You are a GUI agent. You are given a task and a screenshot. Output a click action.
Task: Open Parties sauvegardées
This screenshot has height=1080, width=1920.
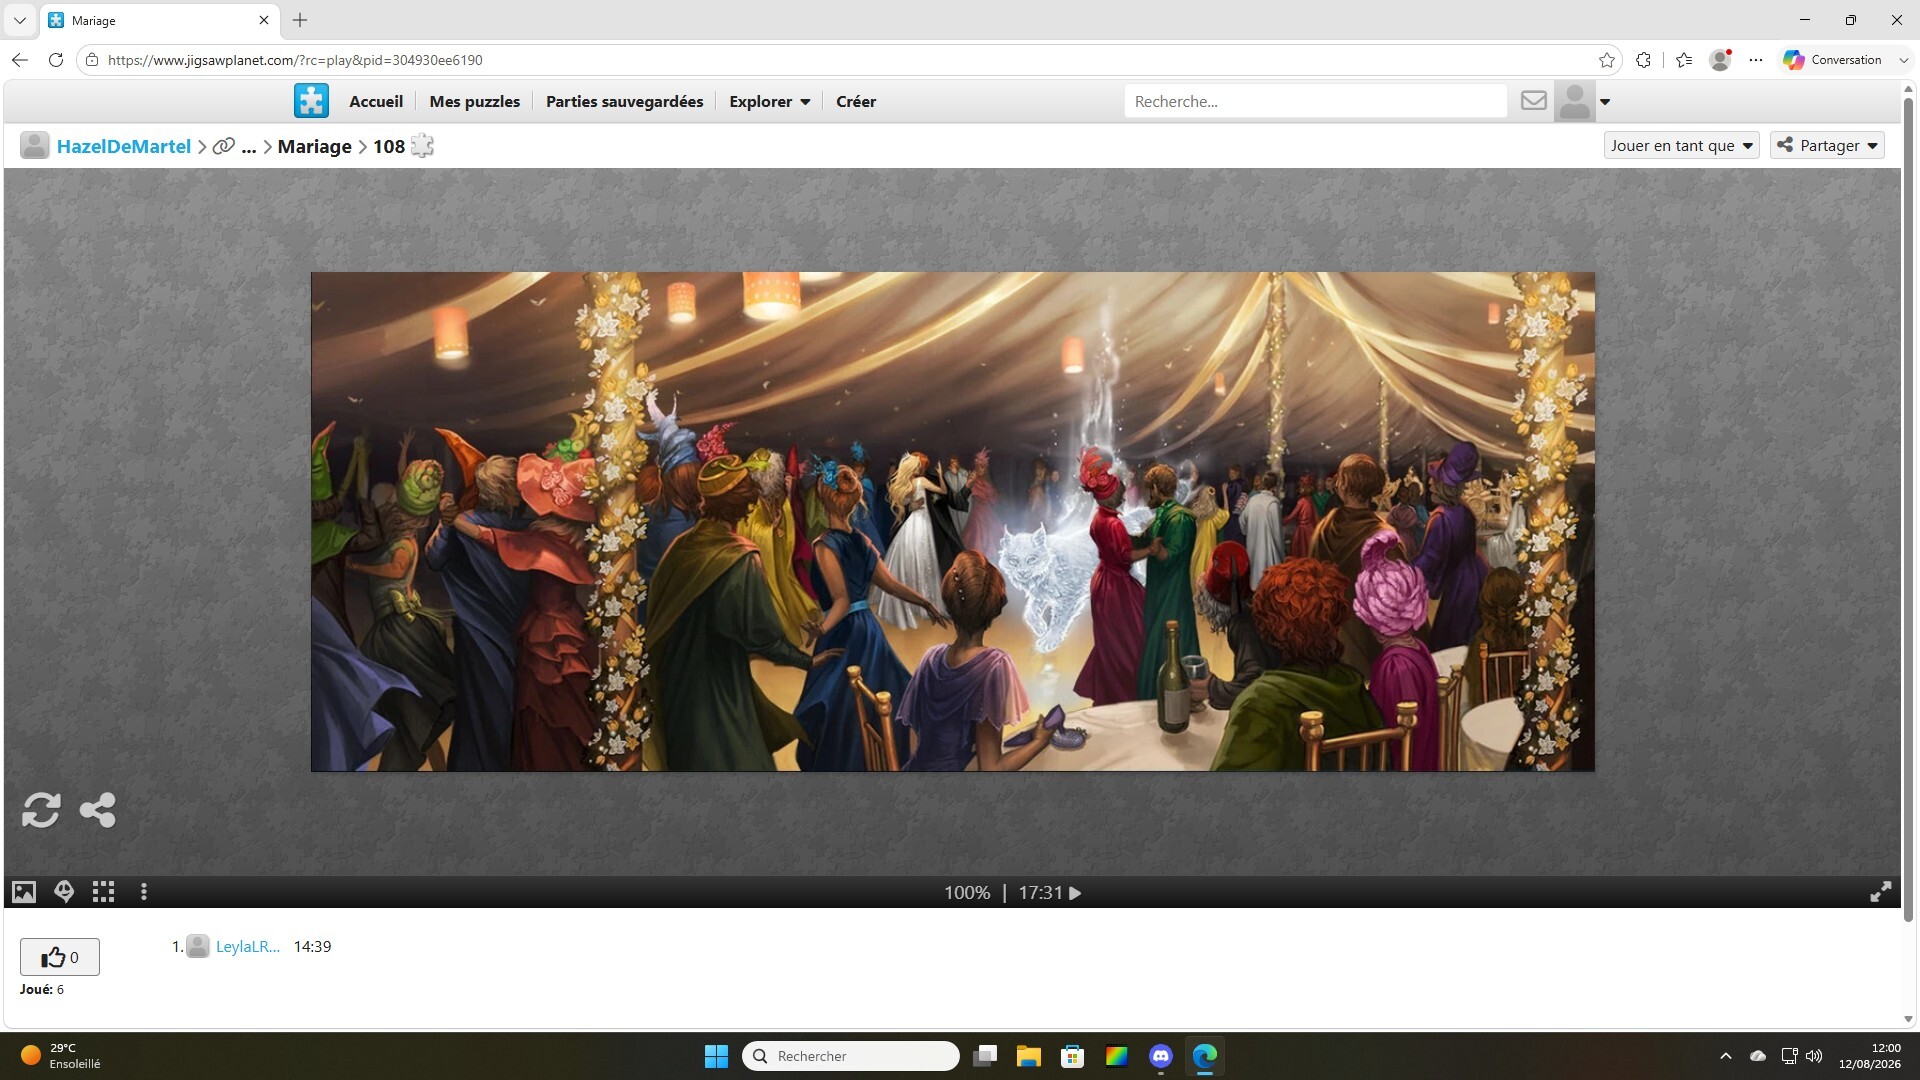pos(624,101)
